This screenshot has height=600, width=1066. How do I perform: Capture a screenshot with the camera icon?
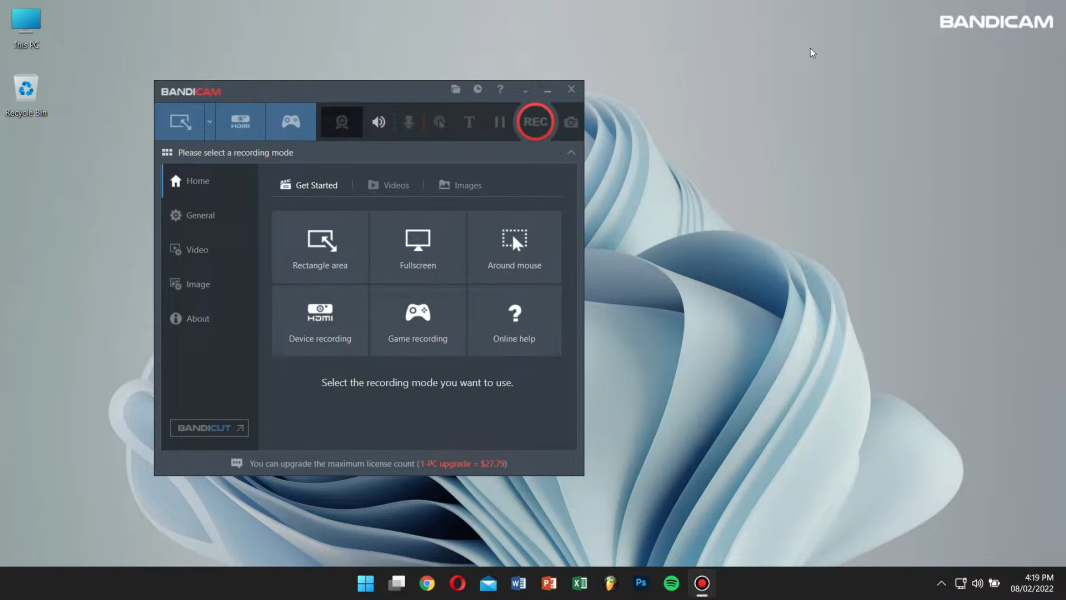click(571, 122)
